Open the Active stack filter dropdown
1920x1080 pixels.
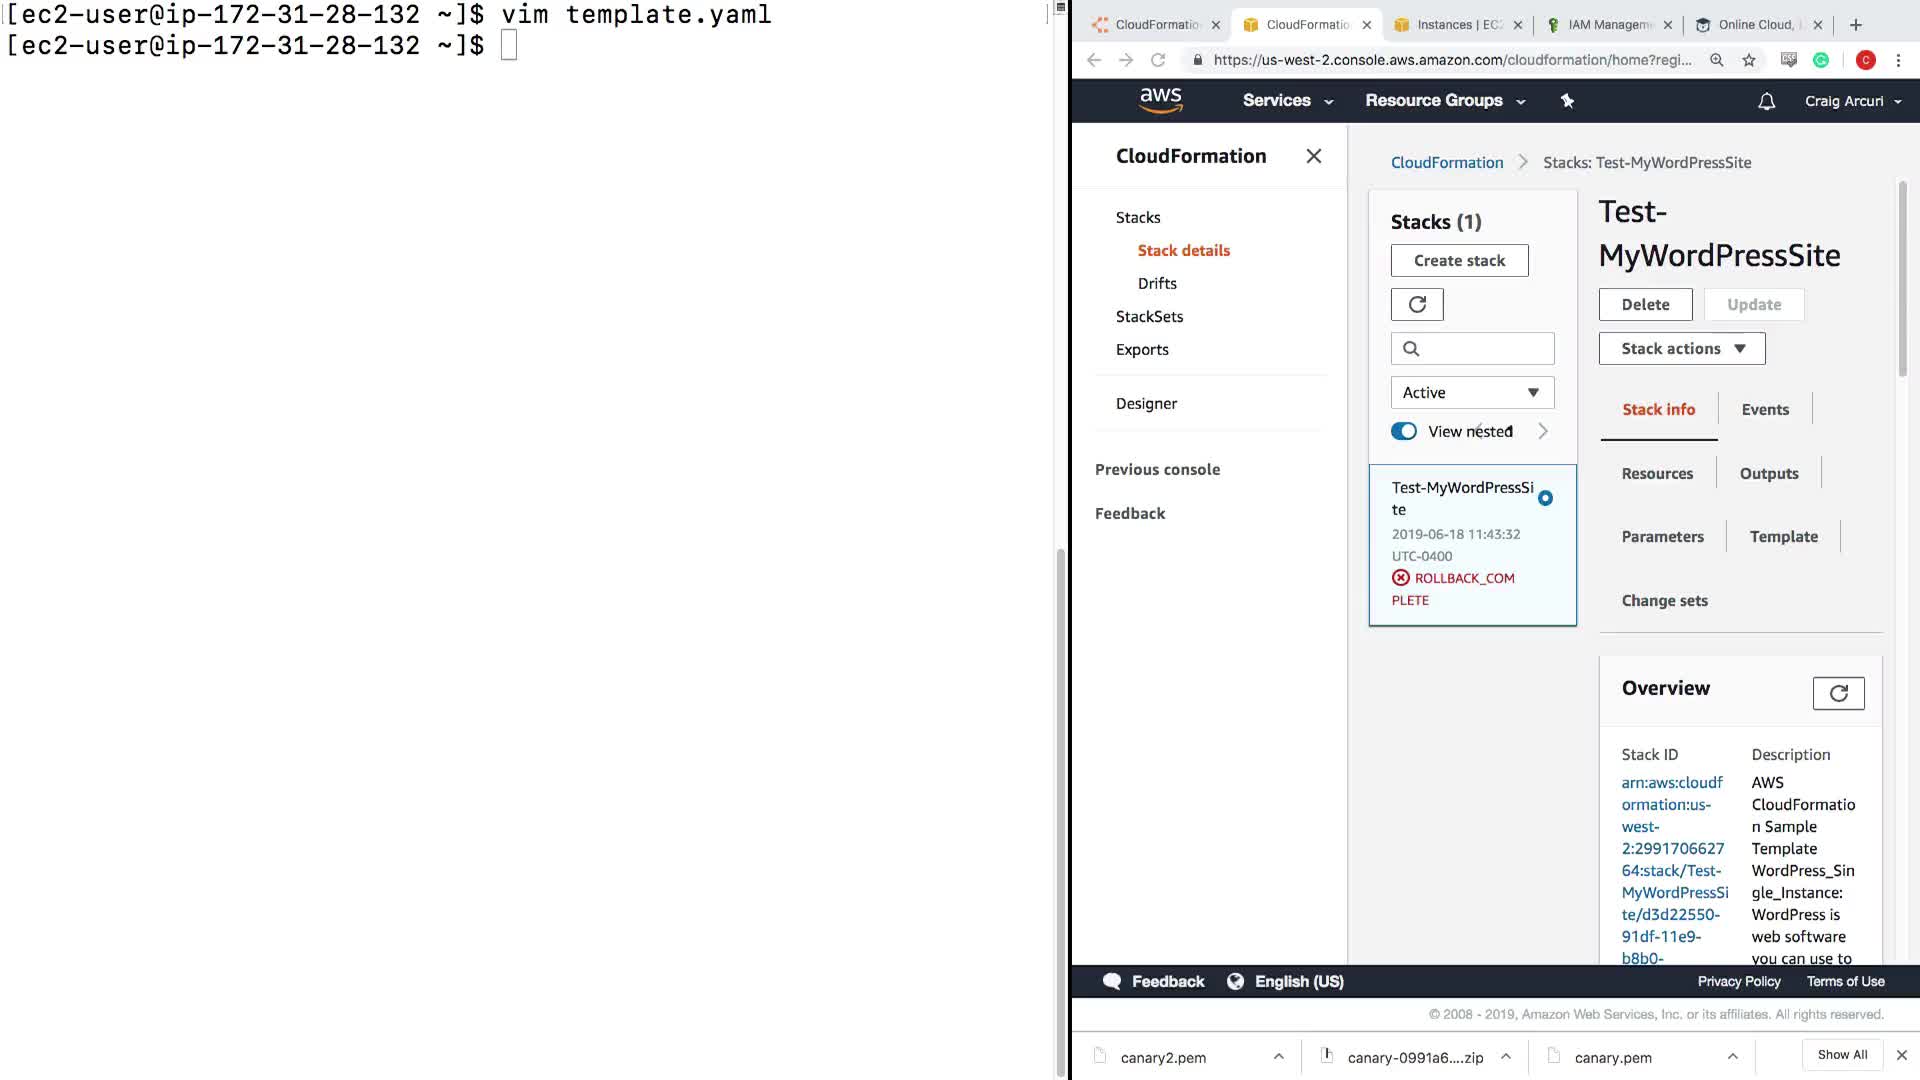coord(1472,393)
